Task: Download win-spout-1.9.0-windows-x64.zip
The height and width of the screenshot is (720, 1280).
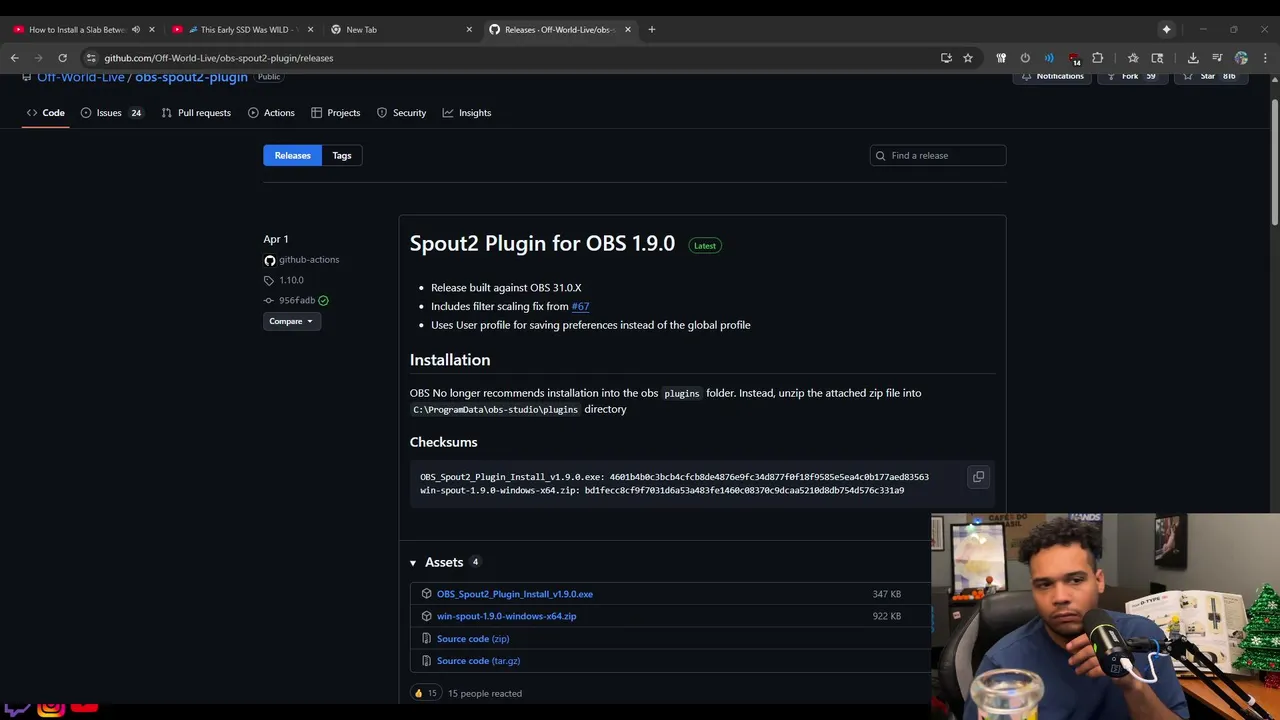Action: point(507,616)
